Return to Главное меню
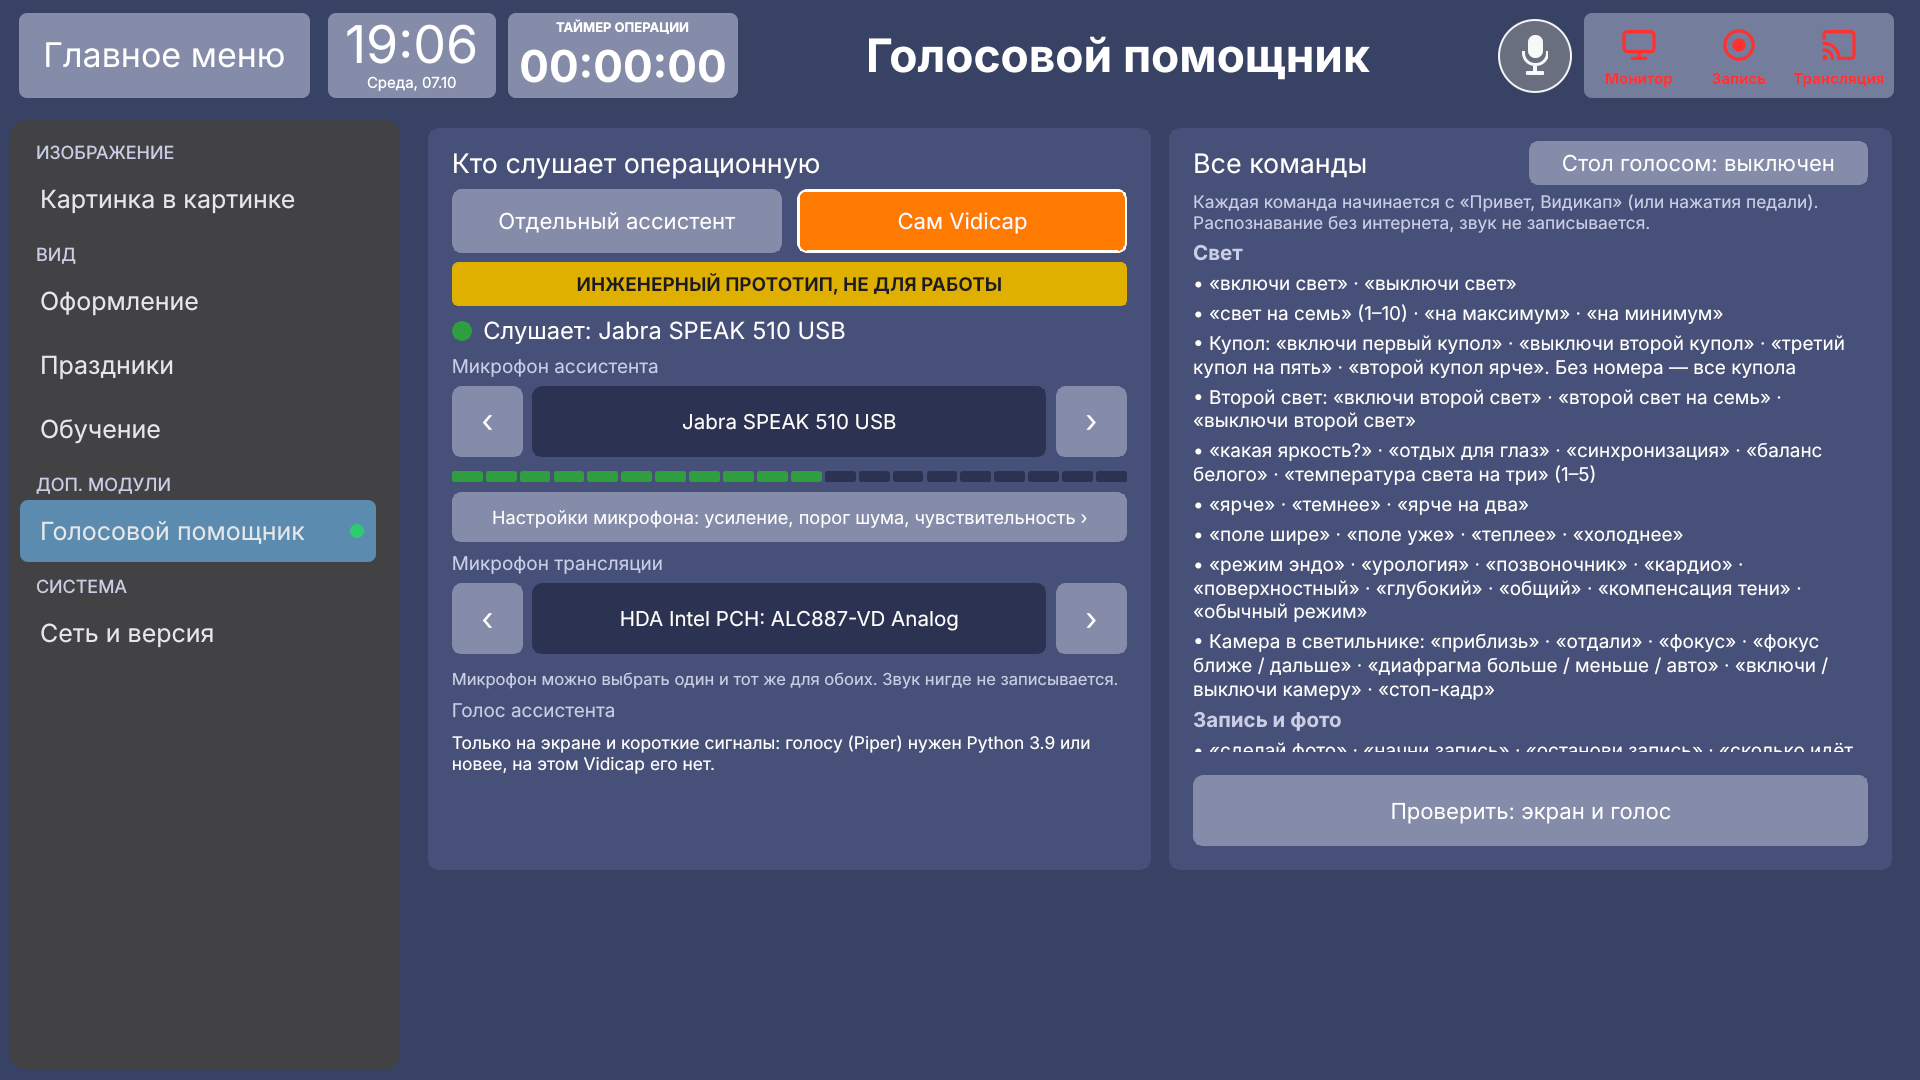Screen dimensions: 1920x1080 tap(164, 55)
